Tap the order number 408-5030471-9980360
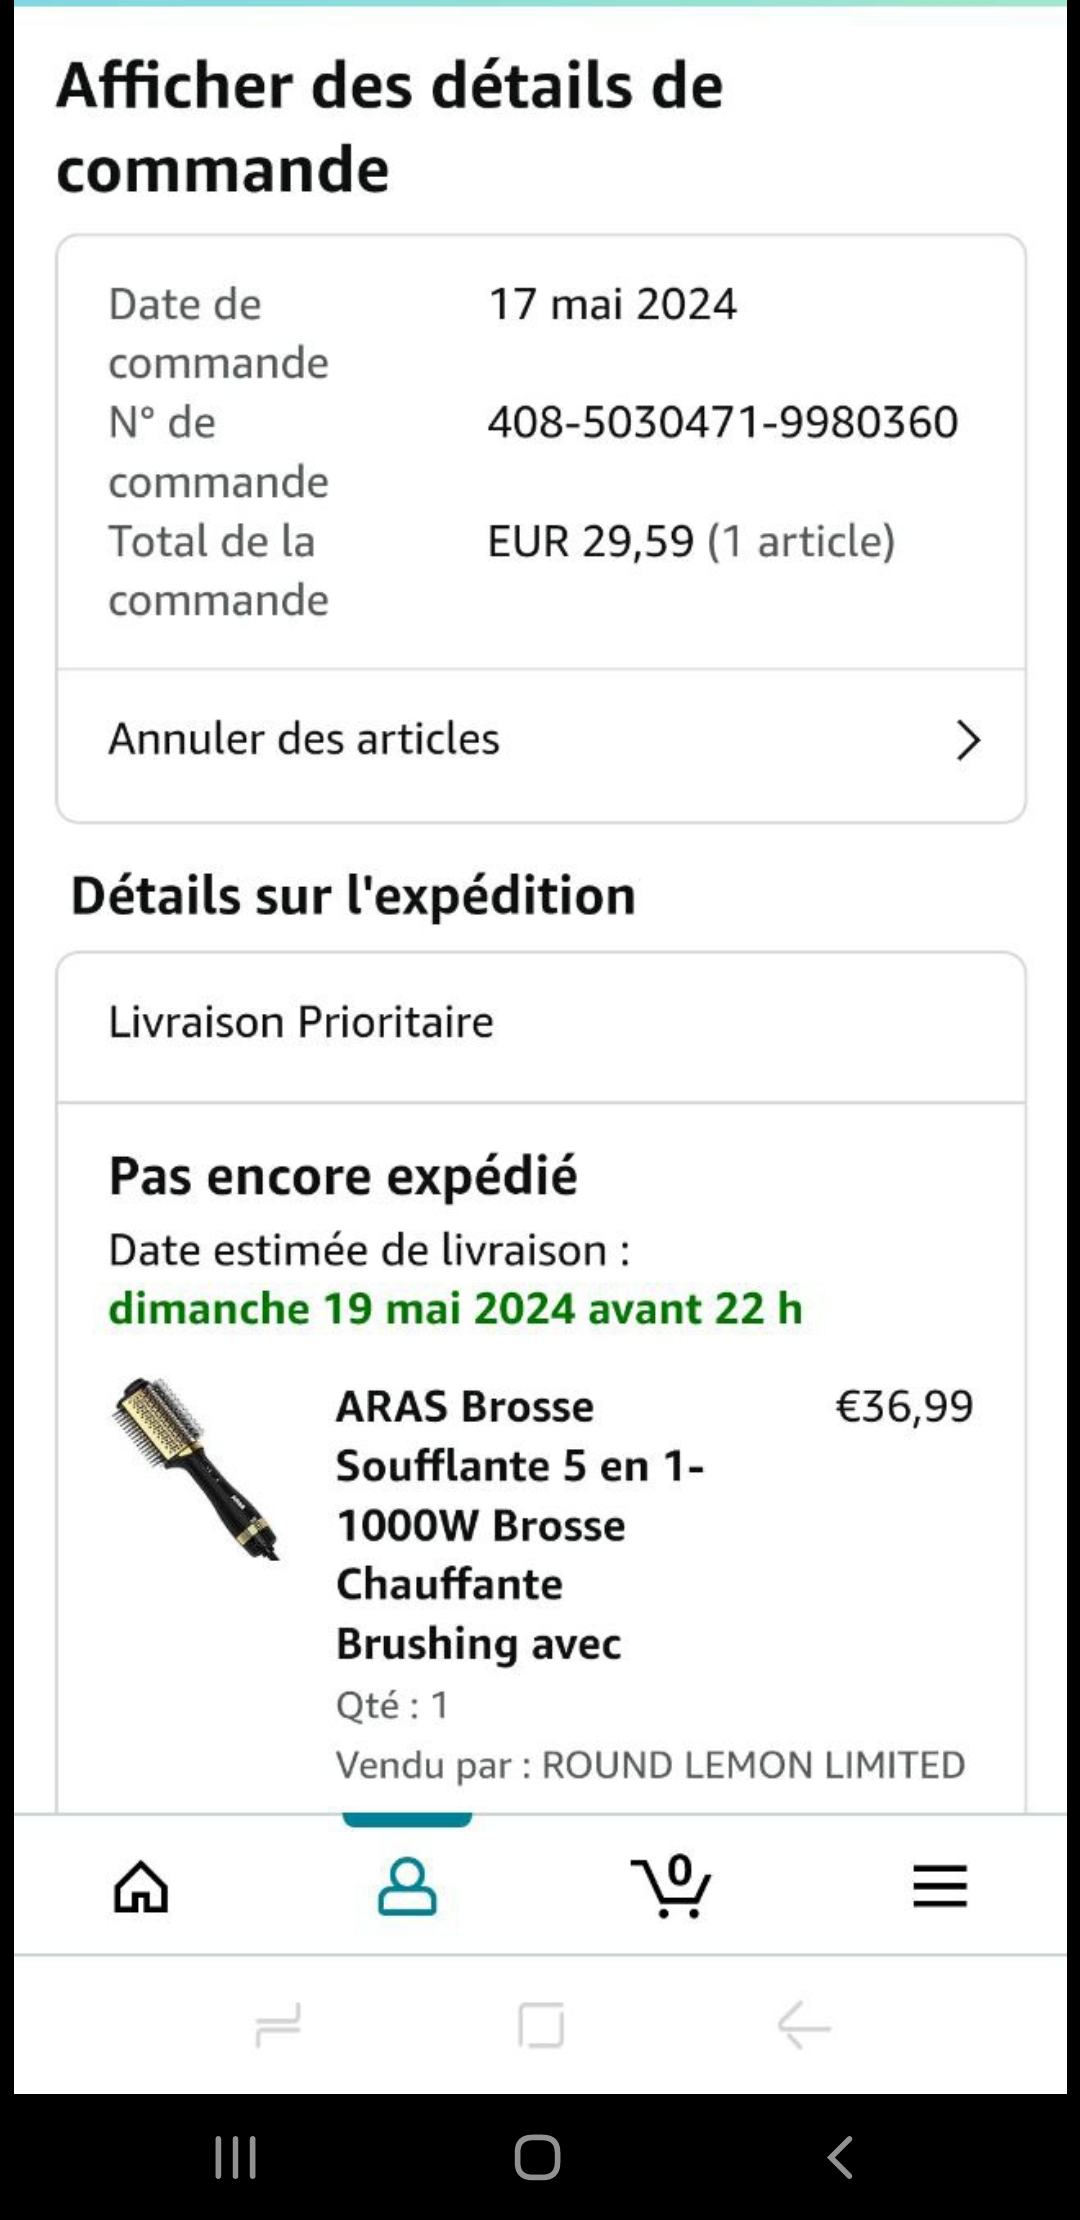 [x=723, y=422]
